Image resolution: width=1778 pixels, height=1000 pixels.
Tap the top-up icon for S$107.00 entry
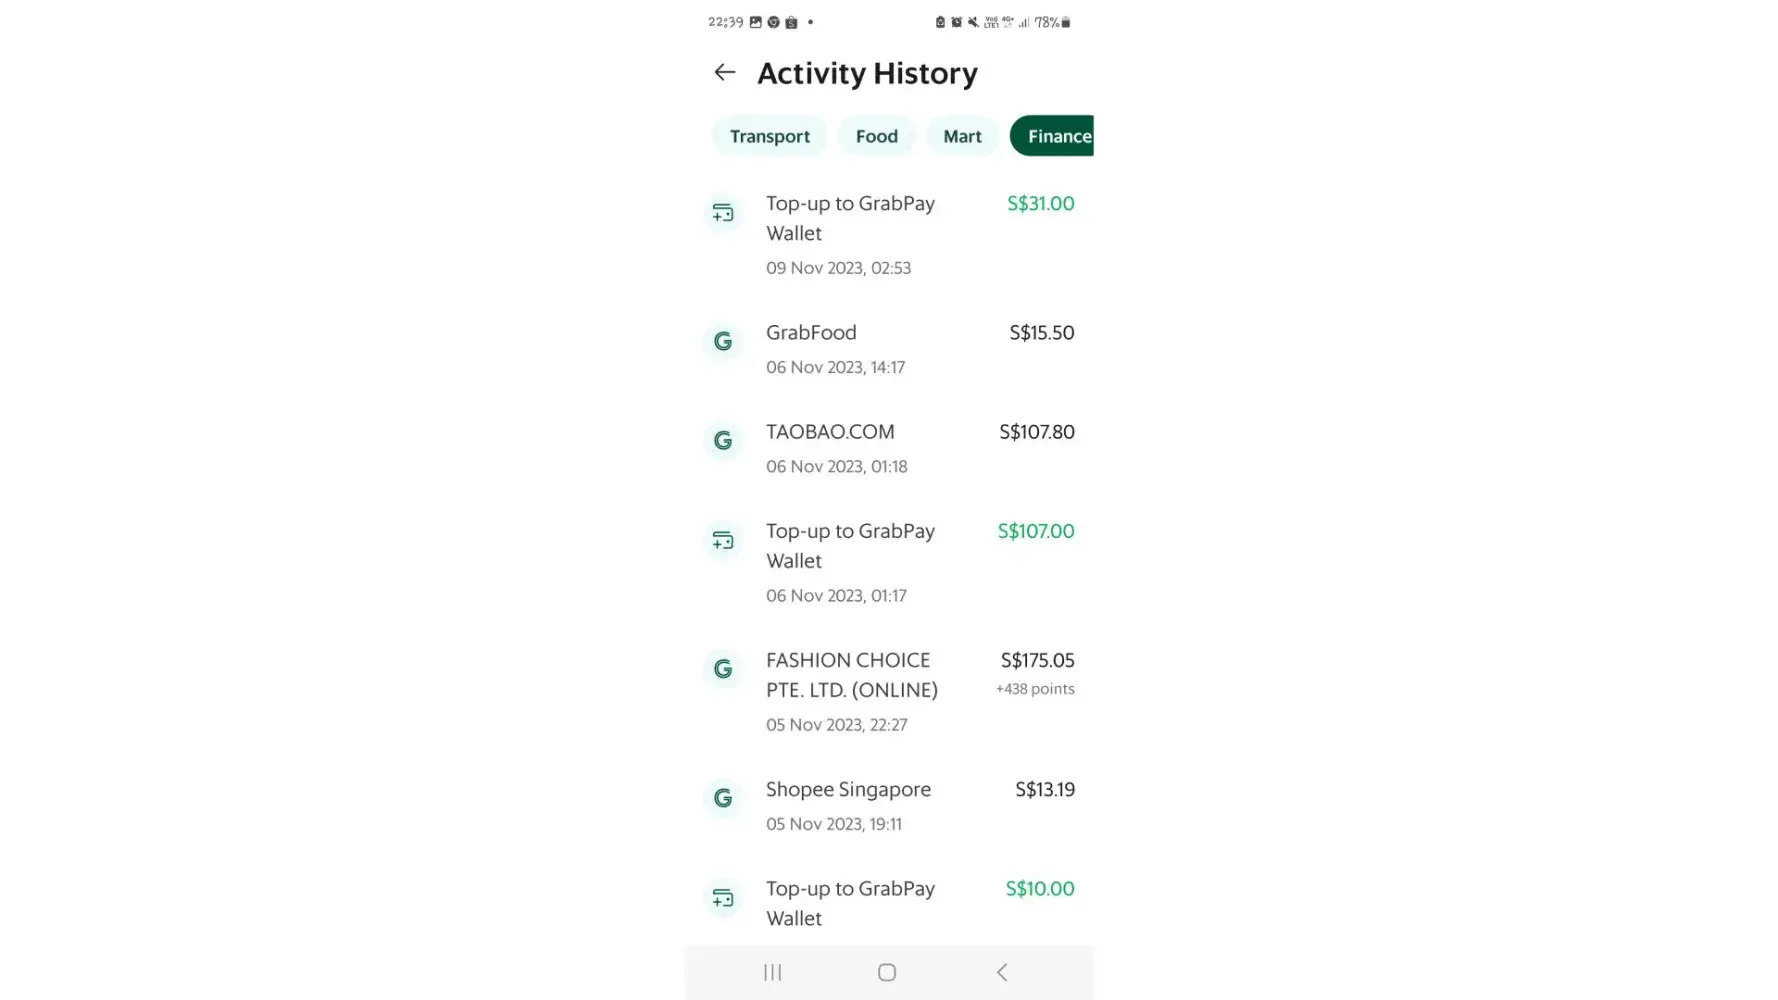723,541
